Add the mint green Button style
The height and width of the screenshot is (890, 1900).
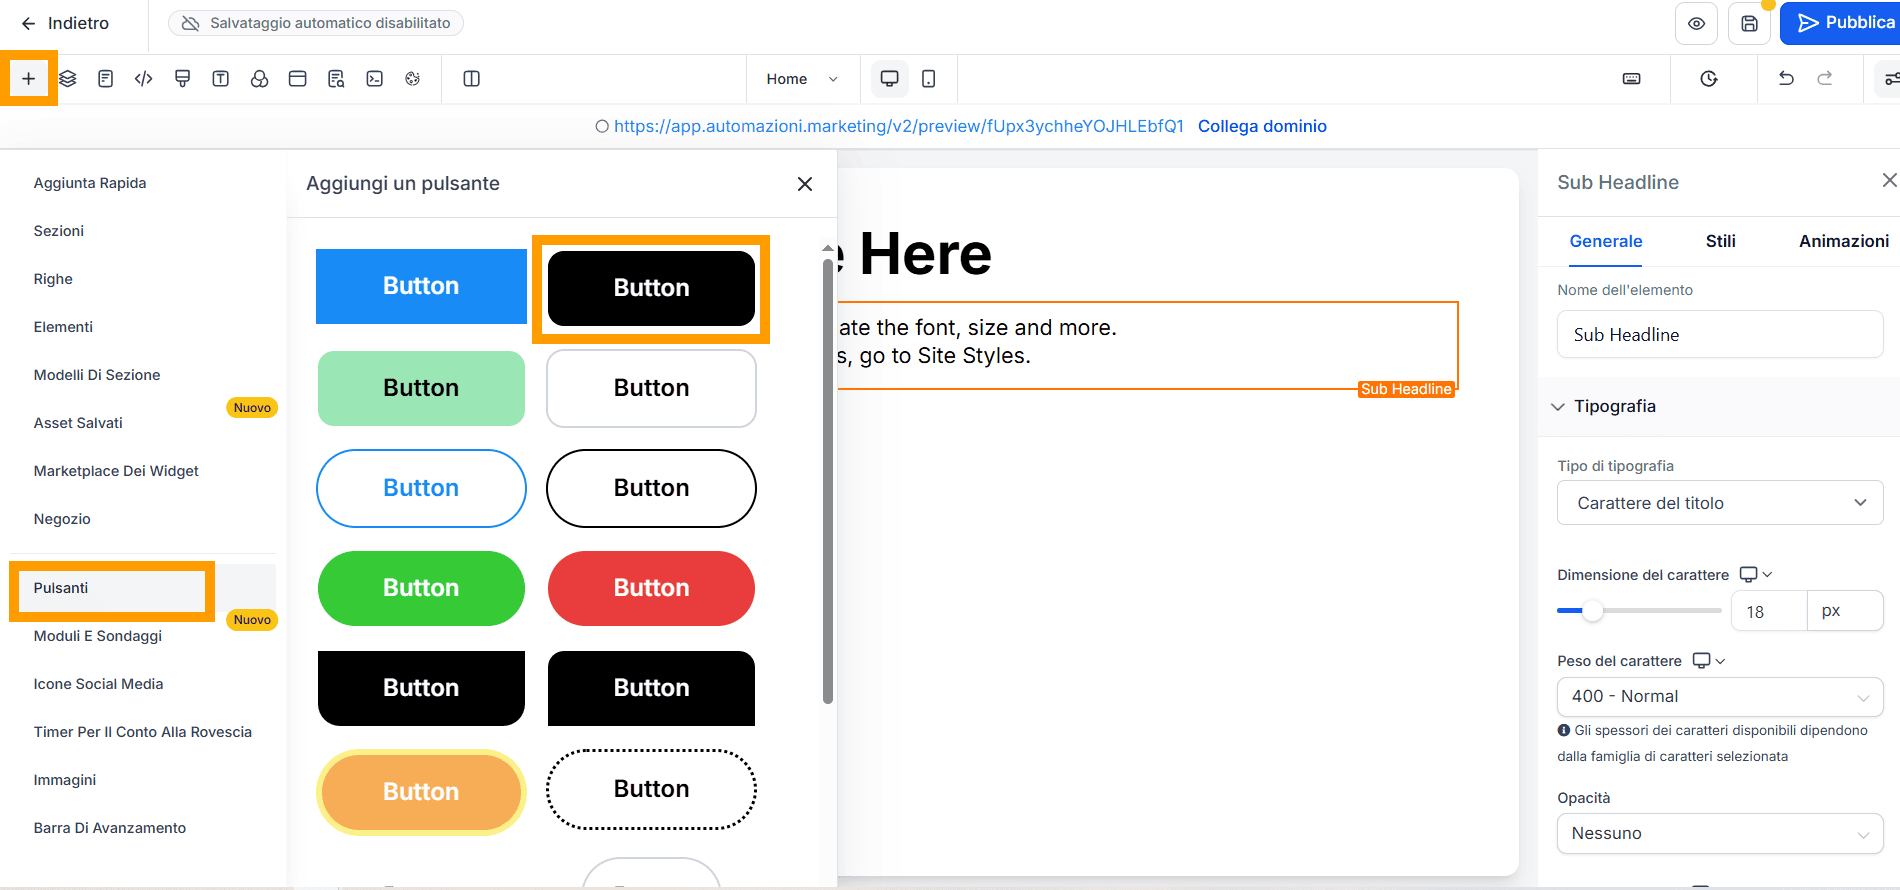(421, 388)
